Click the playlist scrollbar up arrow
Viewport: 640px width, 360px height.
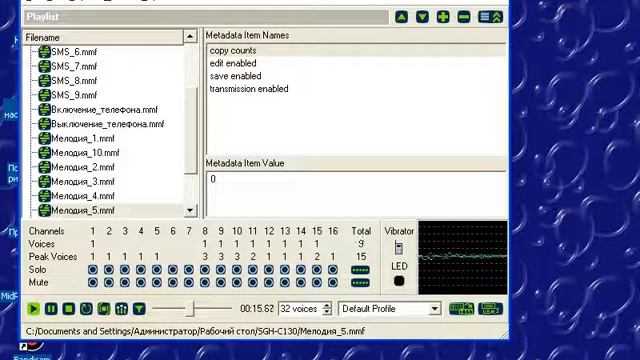190,37
